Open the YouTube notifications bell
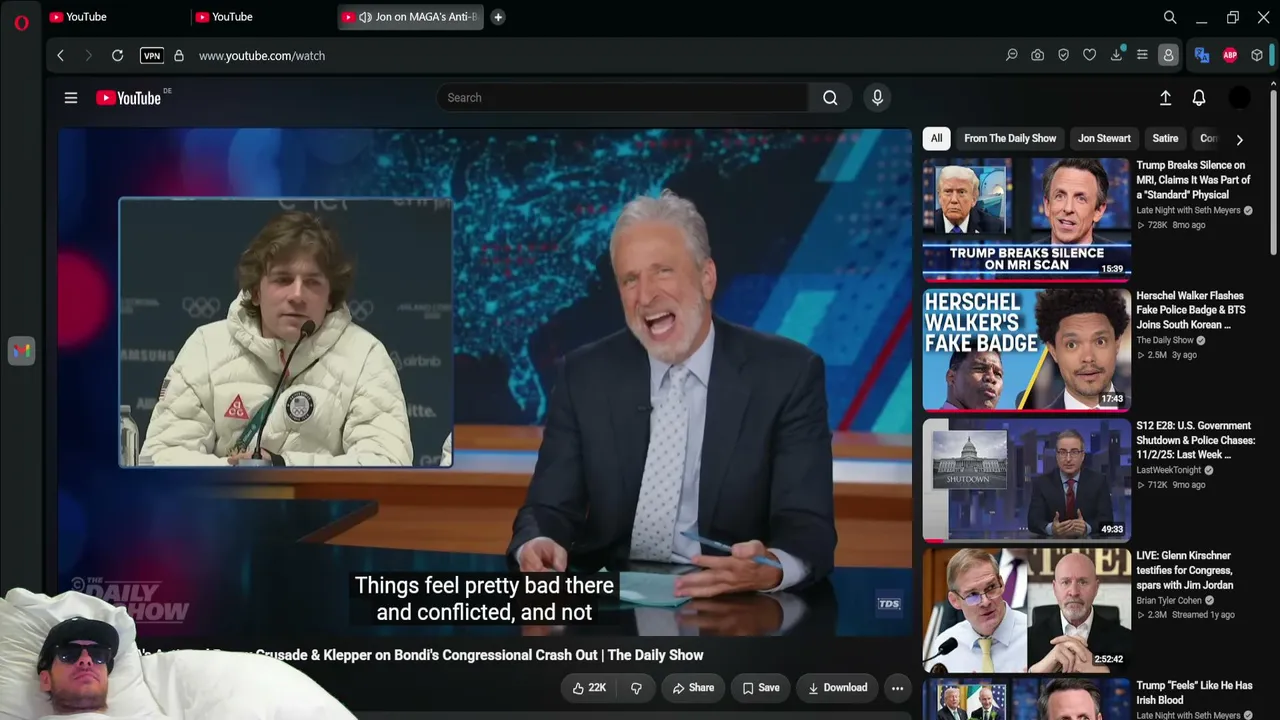Viewport: 1280px width, 720px height. (x=1199, y=98)
